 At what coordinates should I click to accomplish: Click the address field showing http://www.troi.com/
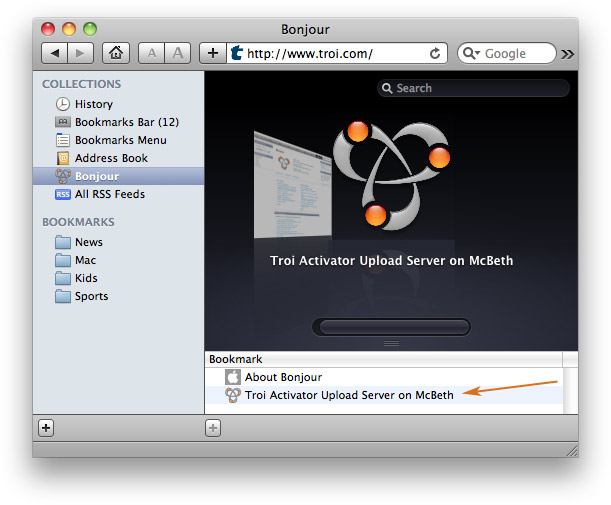[337, 53]
